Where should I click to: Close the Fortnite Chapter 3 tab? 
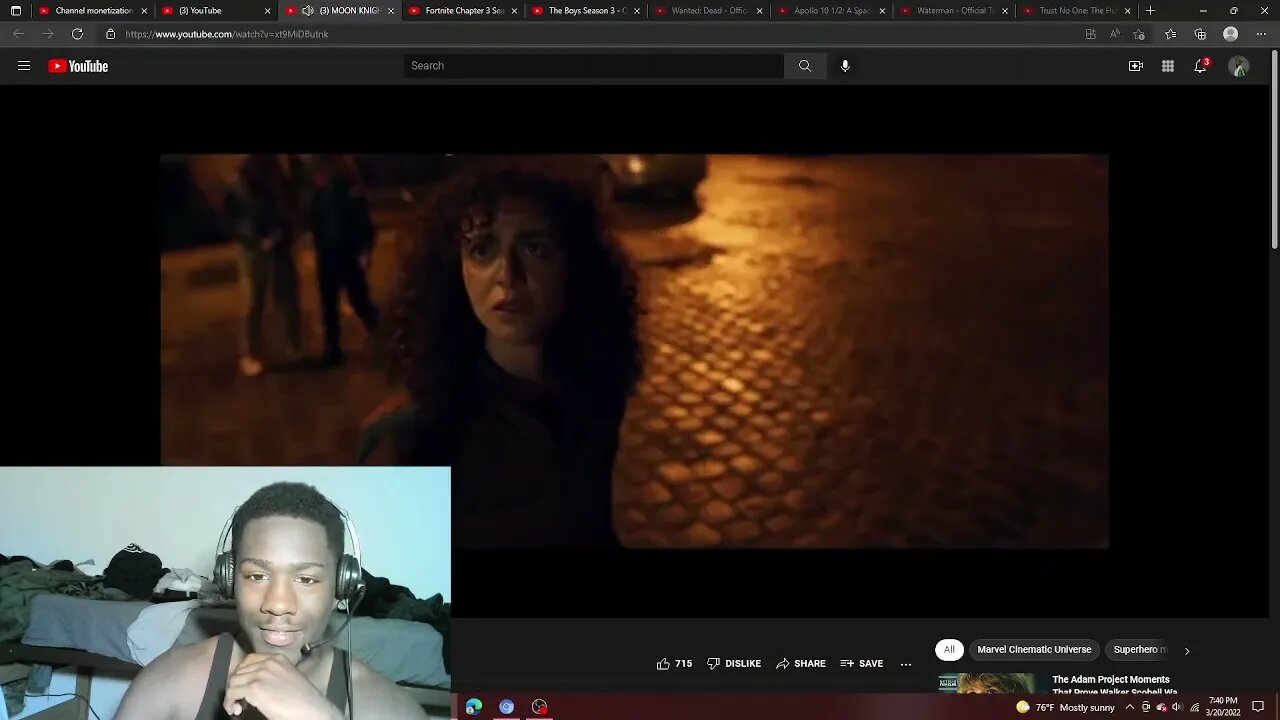514,11
